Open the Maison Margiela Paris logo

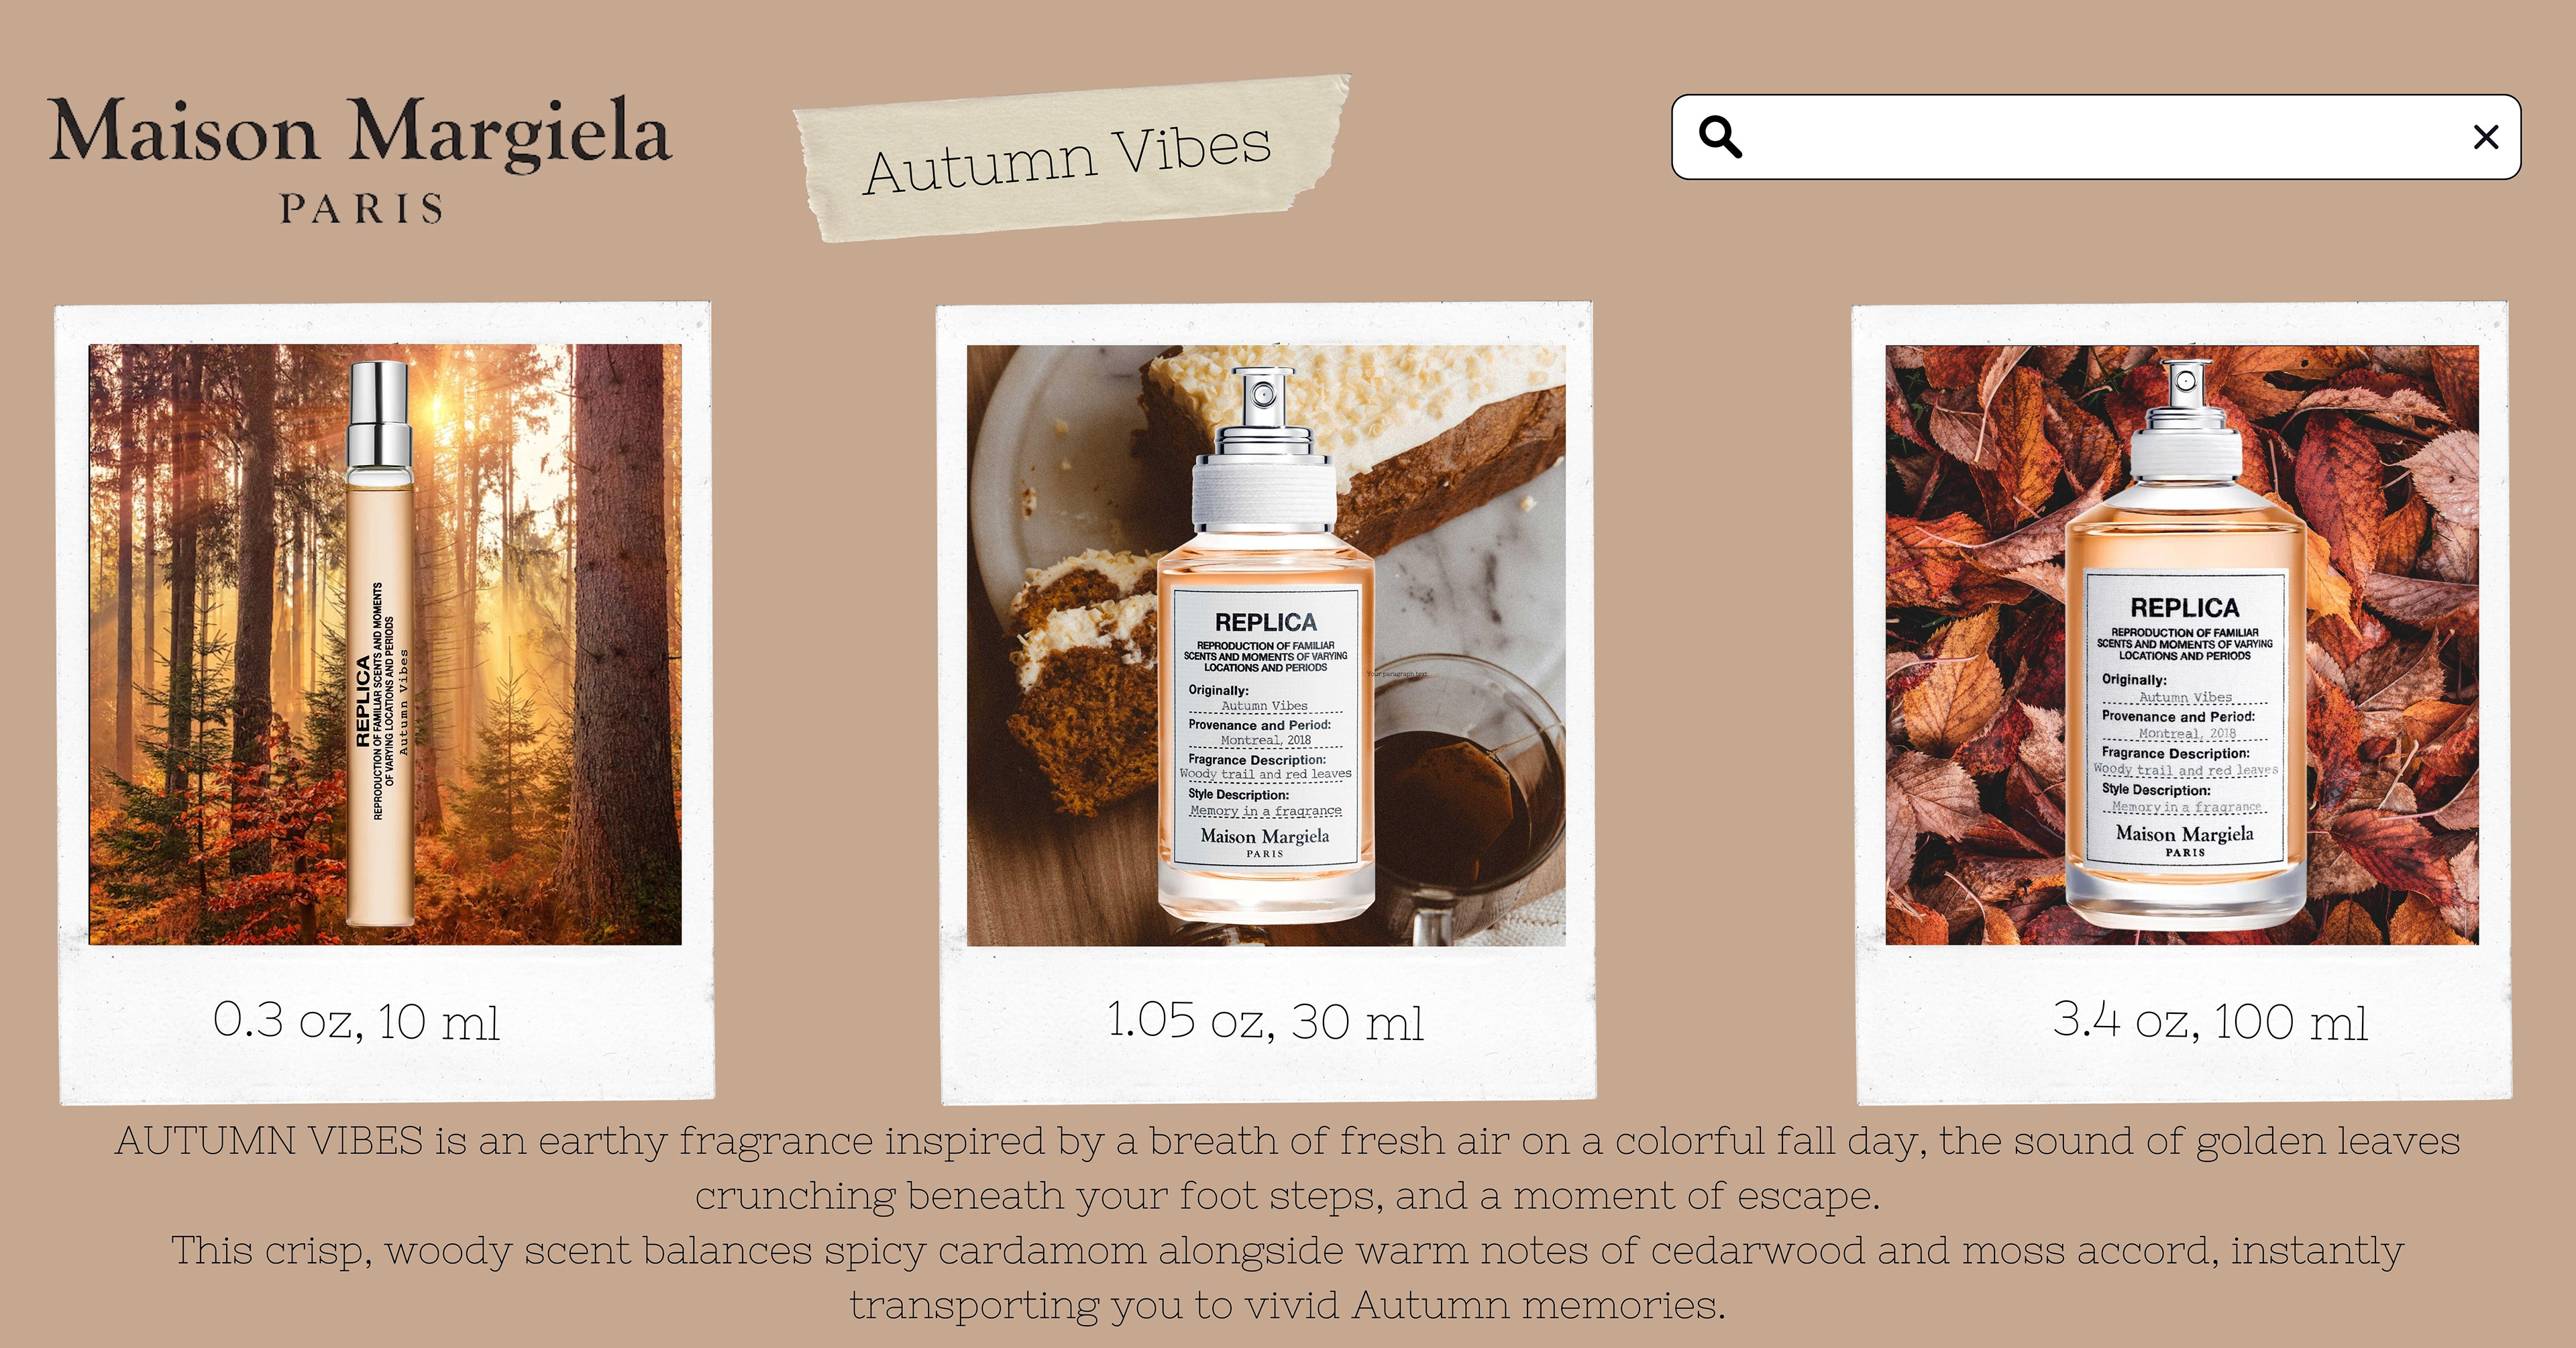(x=360, y=157)
